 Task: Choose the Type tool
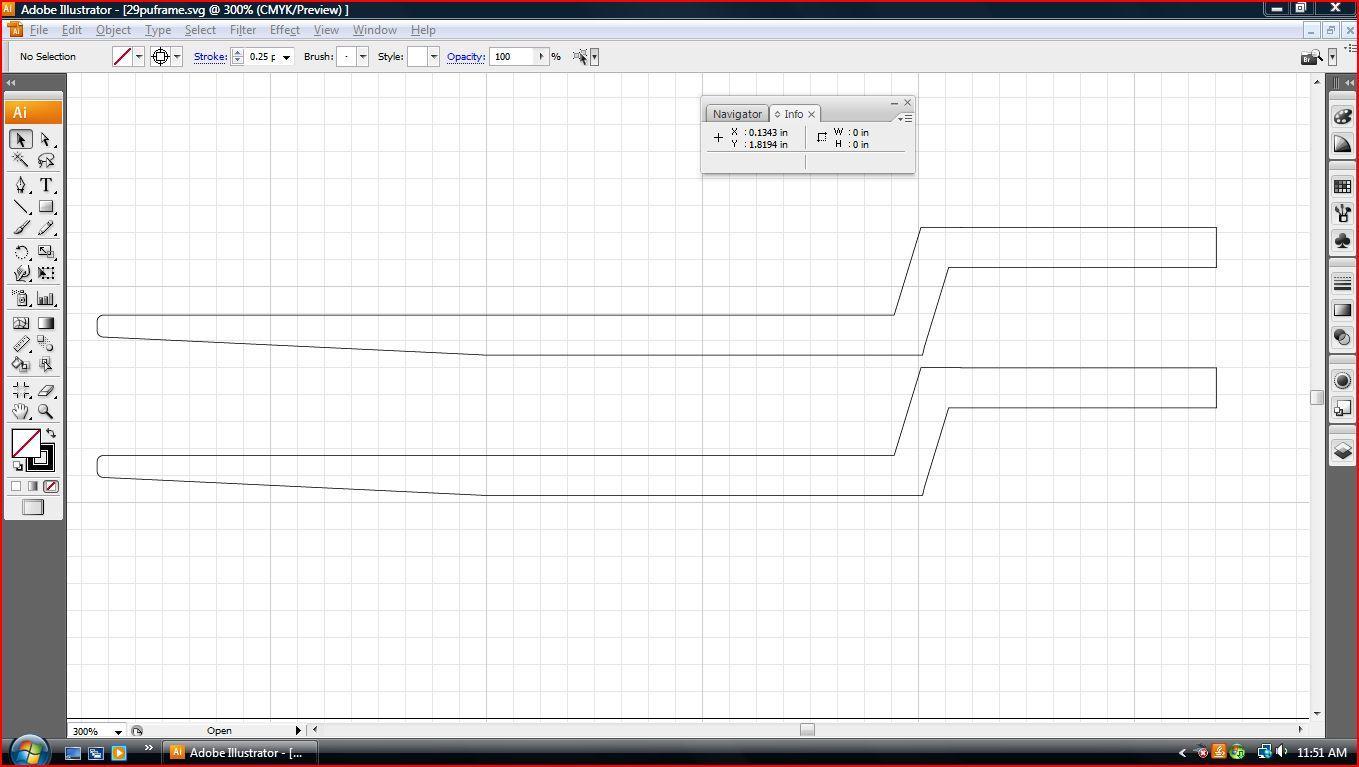point(46,185)
